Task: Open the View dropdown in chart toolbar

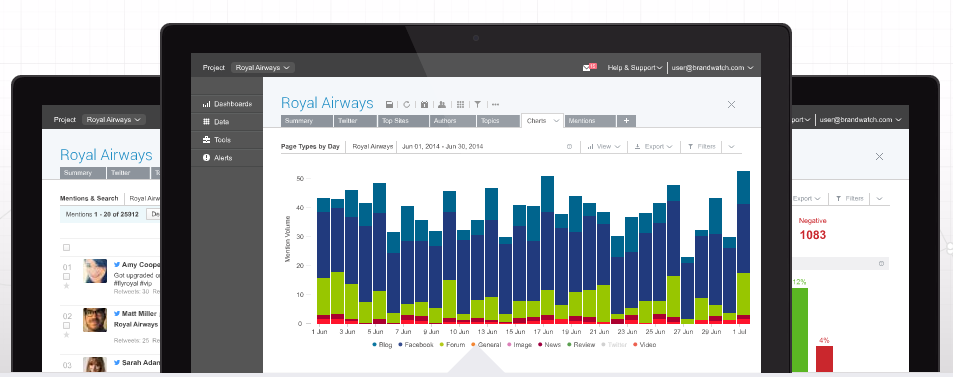Action: click(x=604, y=147)
